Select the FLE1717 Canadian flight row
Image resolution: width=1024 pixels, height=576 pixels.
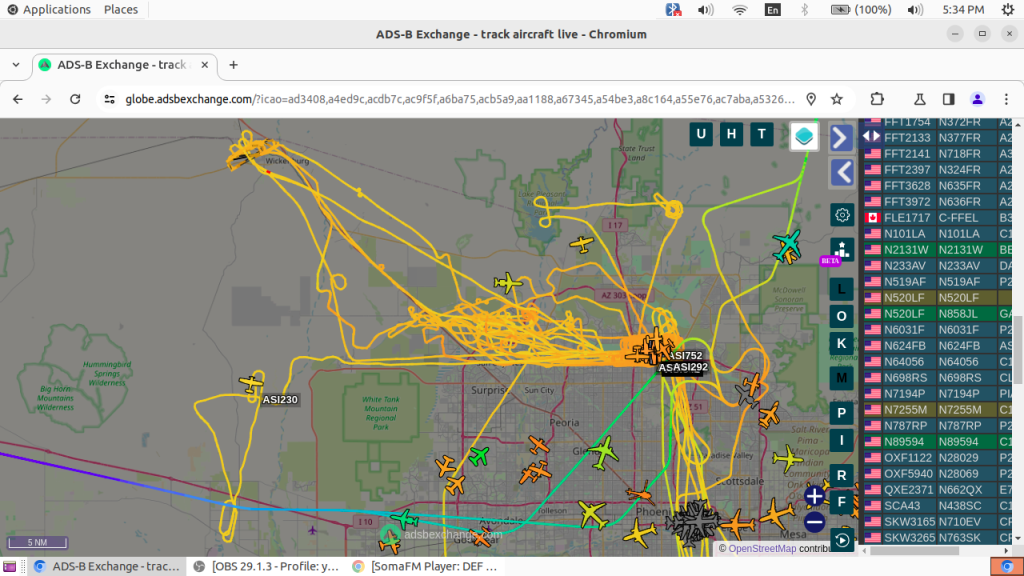[937, 217]
